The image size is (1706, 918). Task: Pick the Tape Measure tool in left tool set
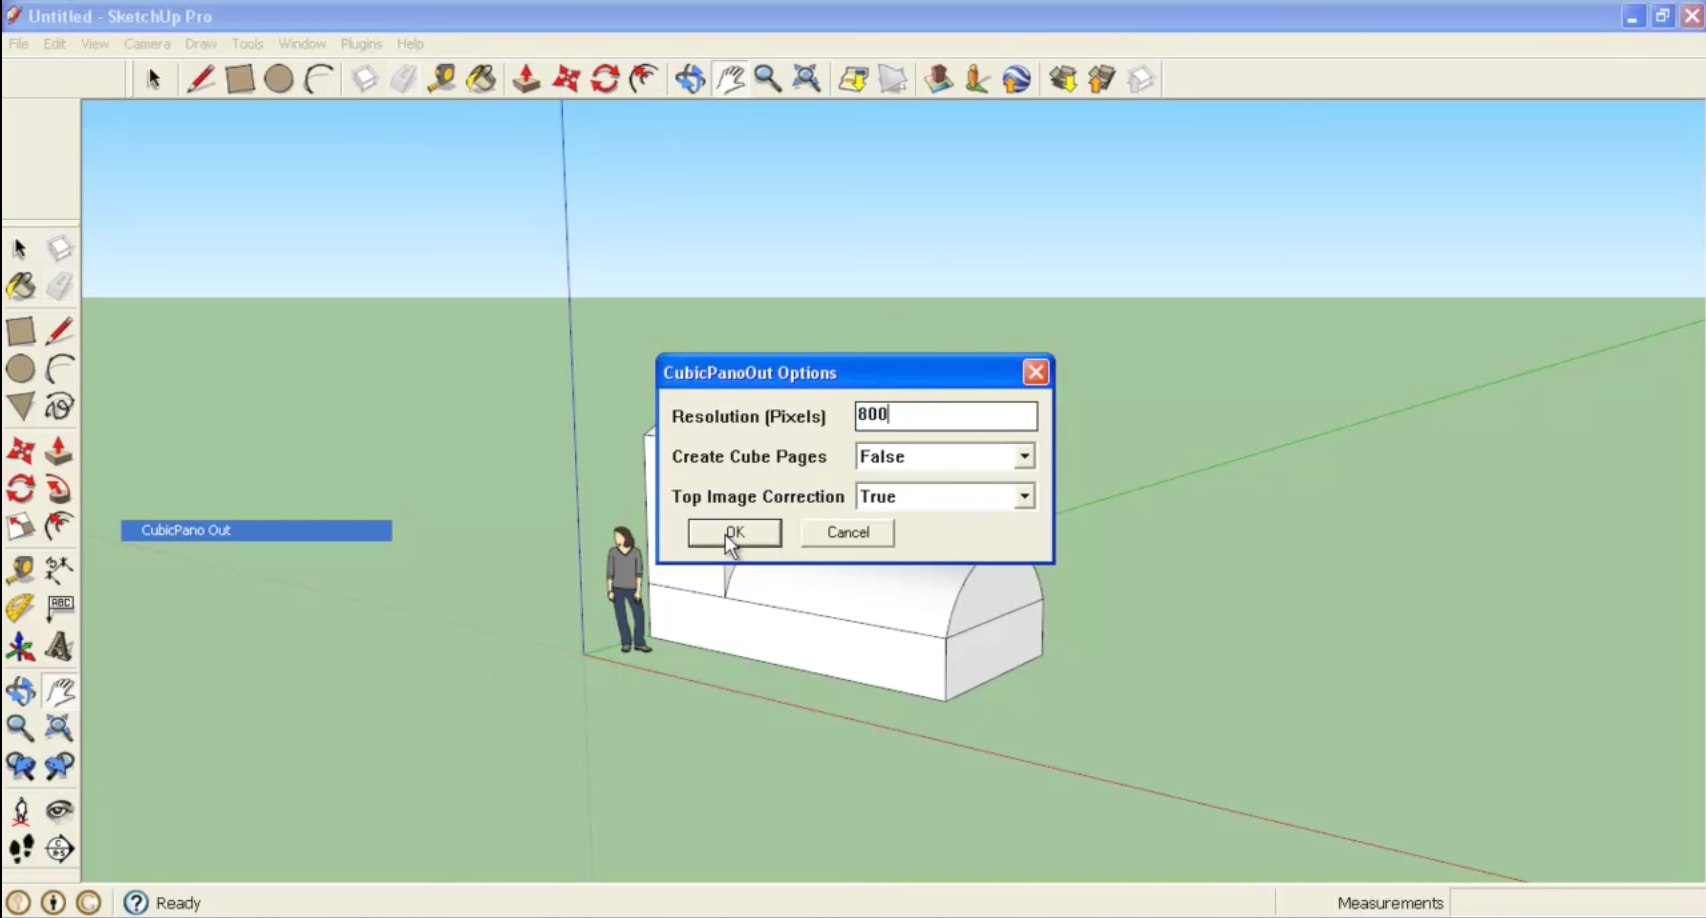coord(20,570)
